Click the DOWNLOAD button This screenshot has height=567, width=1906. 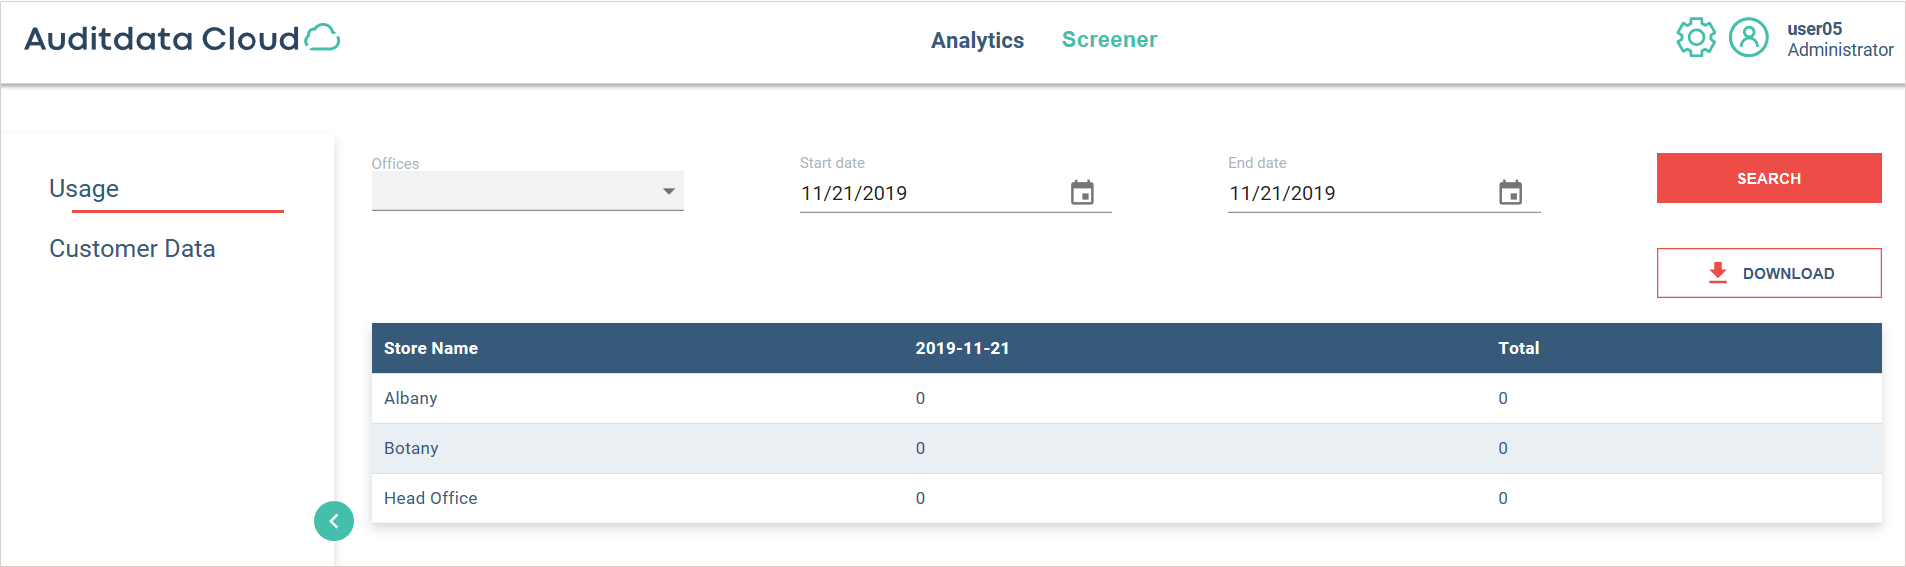click(x=1769, y=273)
